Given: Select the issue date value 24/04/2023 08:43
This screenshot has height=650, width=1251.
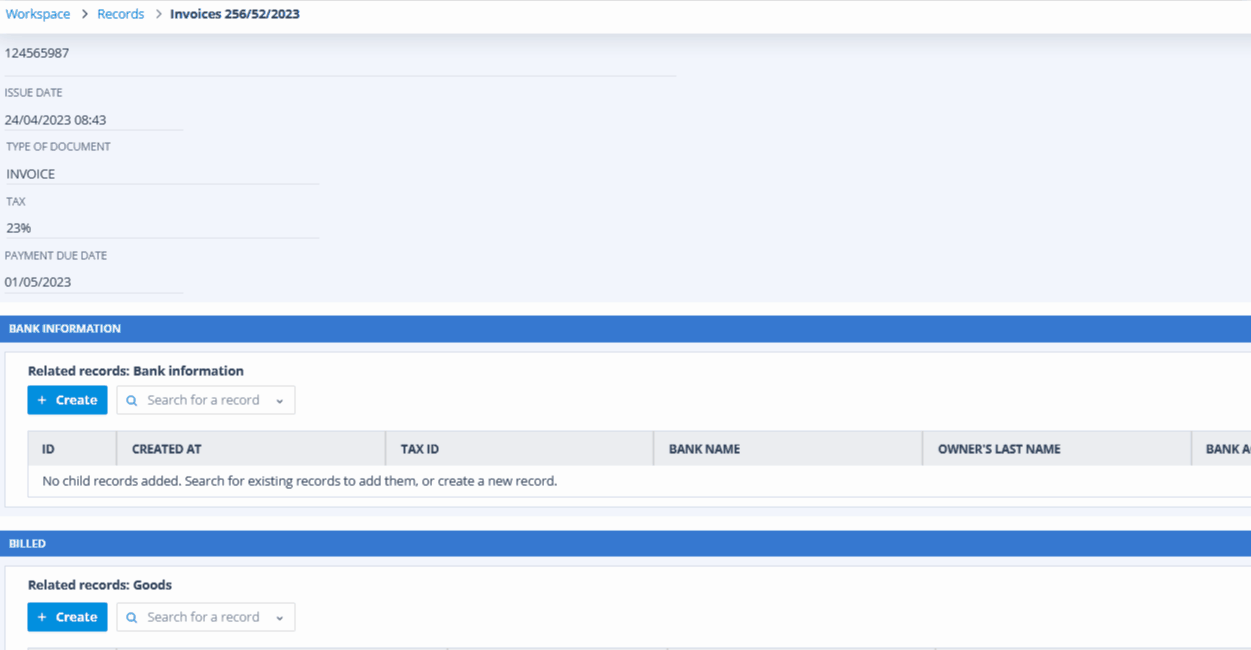Looking at the screenshot, I should click(x=55, y=120).
